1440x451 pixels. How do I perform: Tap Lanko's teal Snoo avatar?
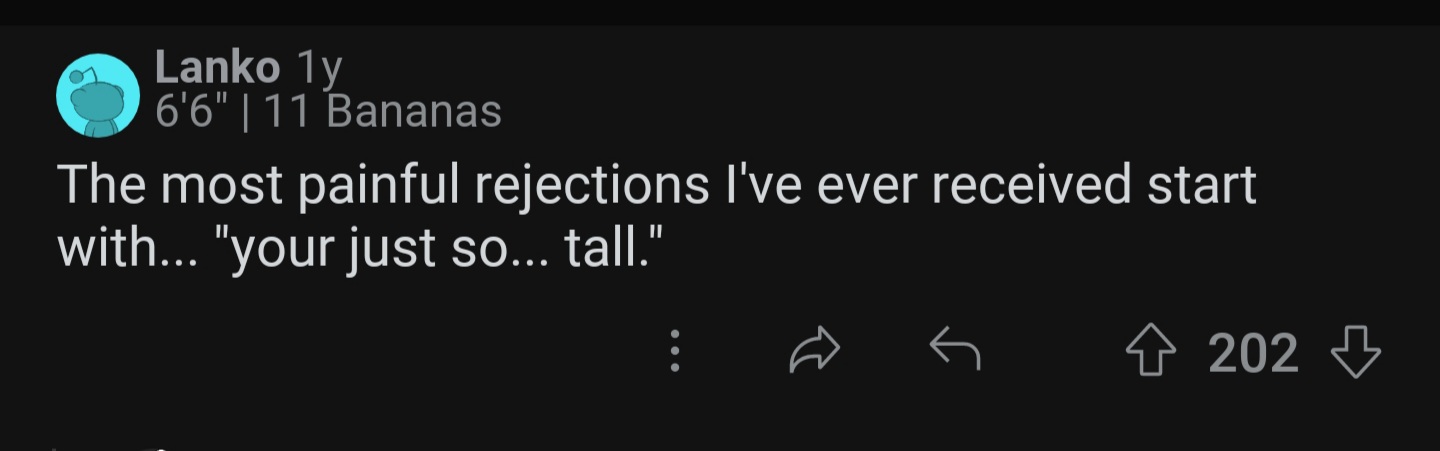pos(97,95)
